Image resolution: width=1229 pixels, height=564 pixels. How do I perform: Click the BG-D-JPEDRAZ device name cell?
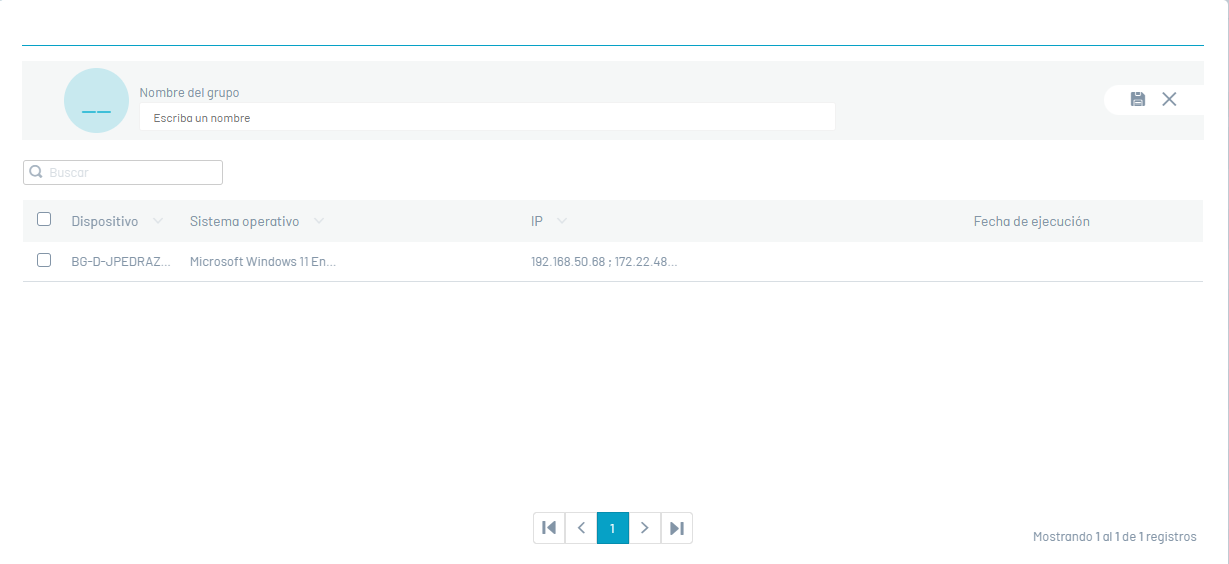coord(120,261)
